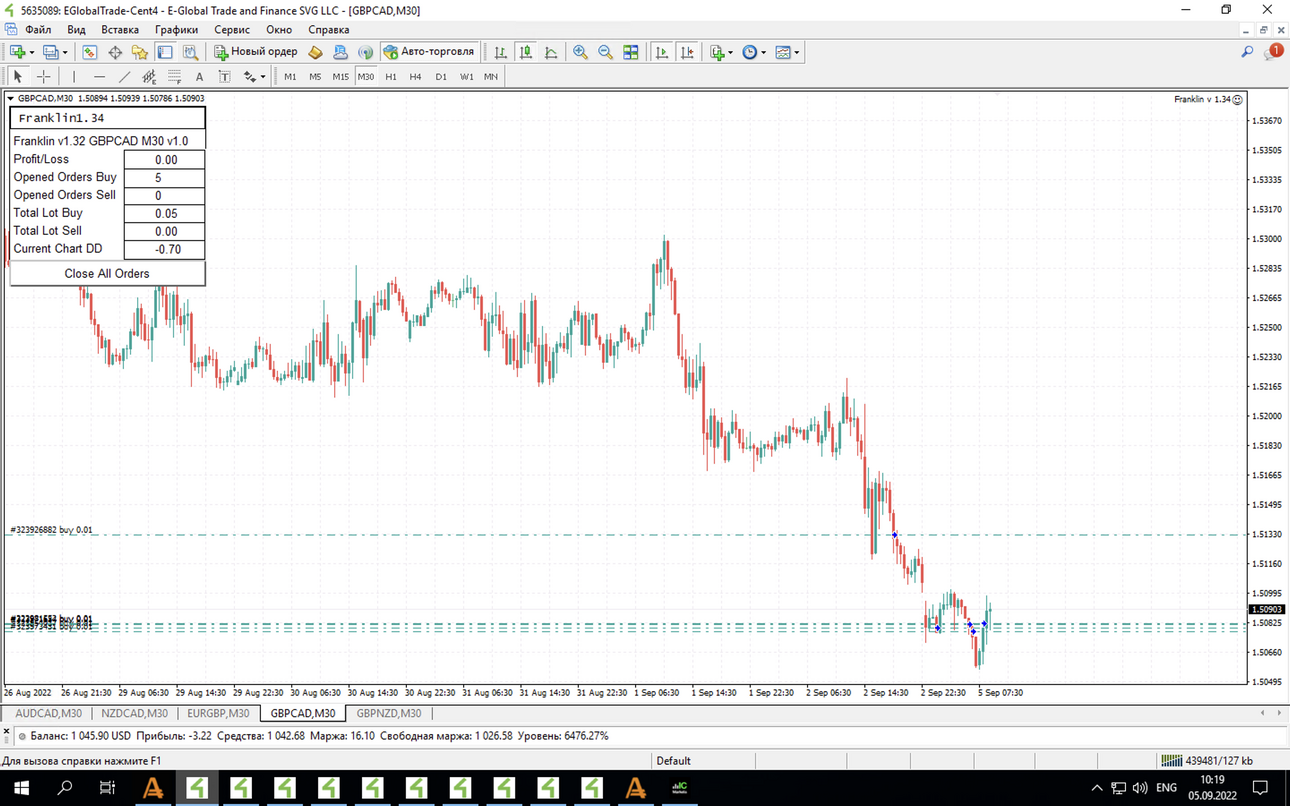Open MetaEditor yellow book icon

point(315,52)
